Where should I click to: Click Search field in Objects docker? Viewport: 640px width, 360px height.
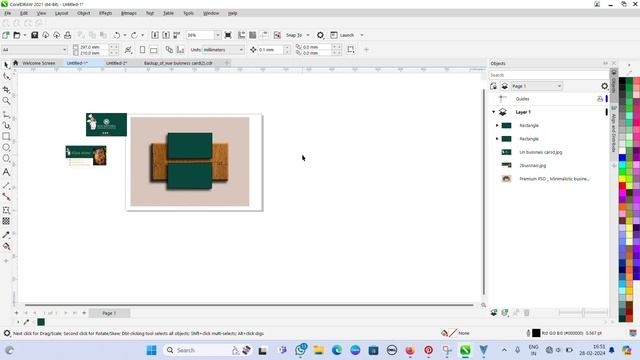coord(548,75)
